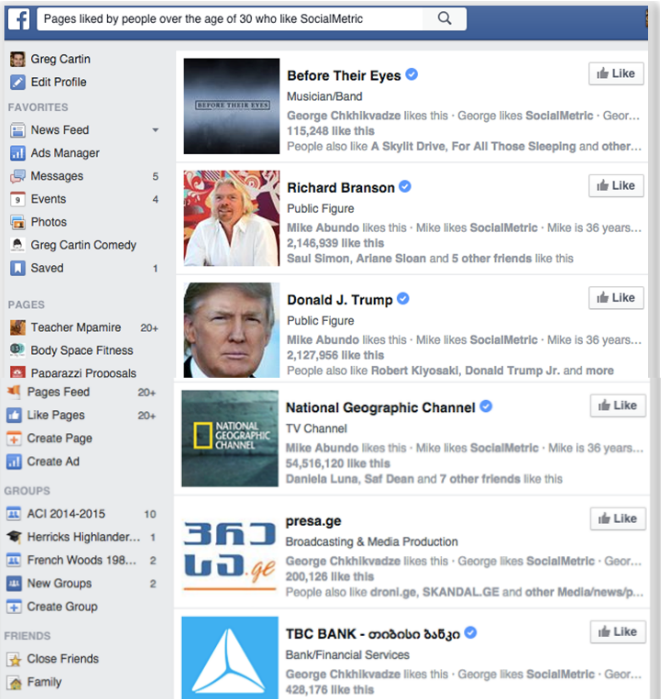
Task: Click the Create Ad chart icon
Action: pyautogui.click(x=14, y=462)
